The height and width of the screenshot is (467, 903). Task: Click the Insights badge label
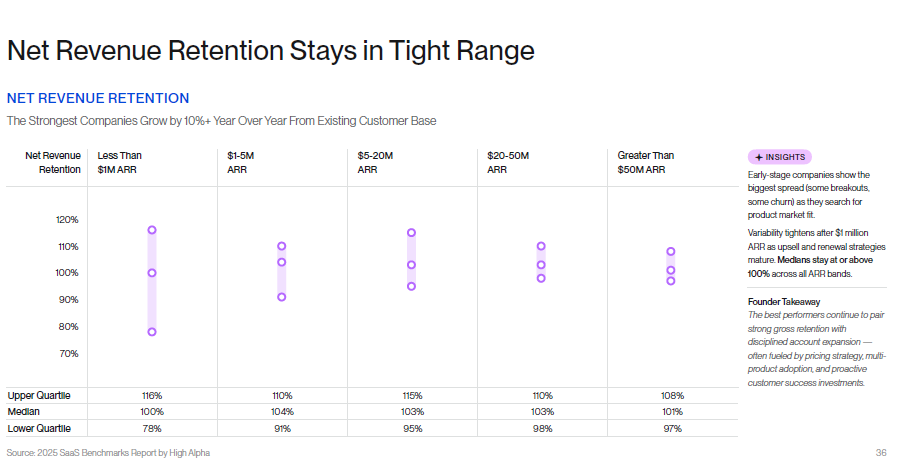(x=785, y=157)
